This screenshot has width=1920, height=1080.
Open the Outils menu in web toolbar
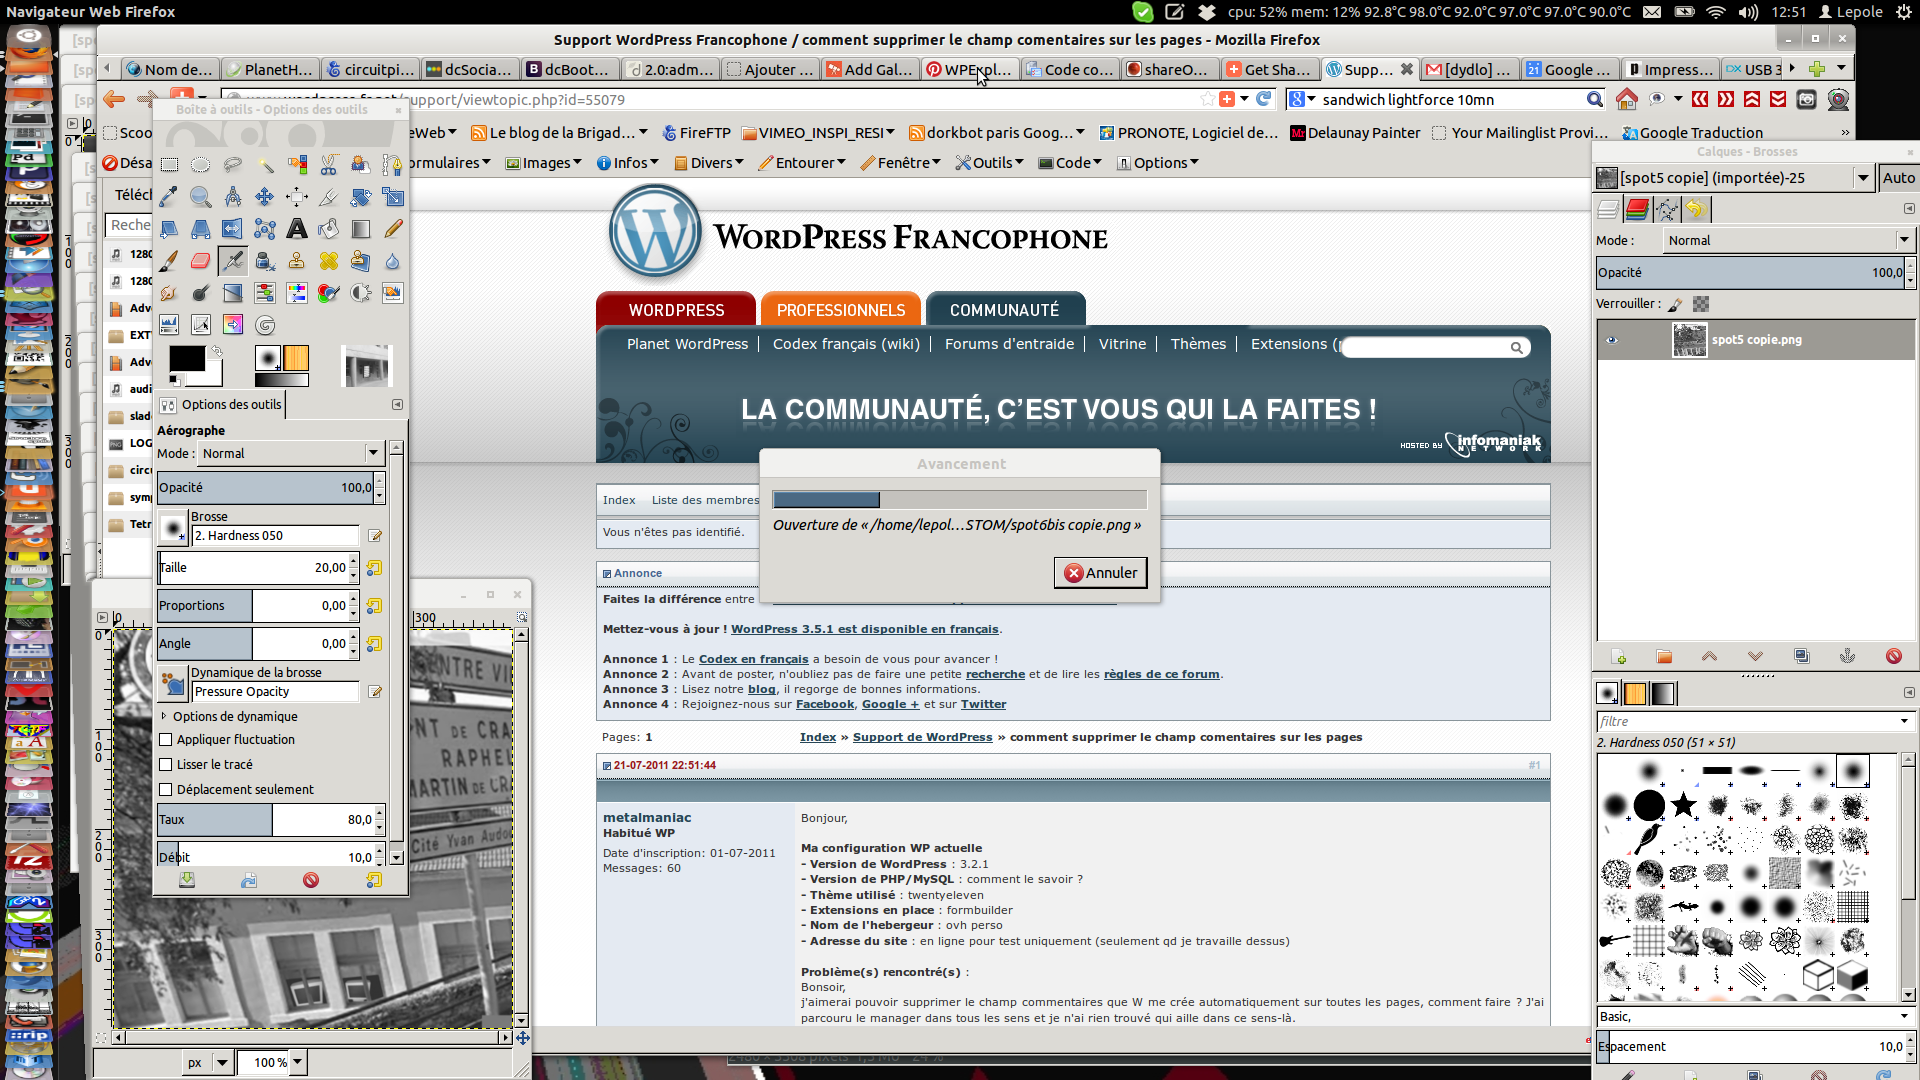(x=990, y=163)
